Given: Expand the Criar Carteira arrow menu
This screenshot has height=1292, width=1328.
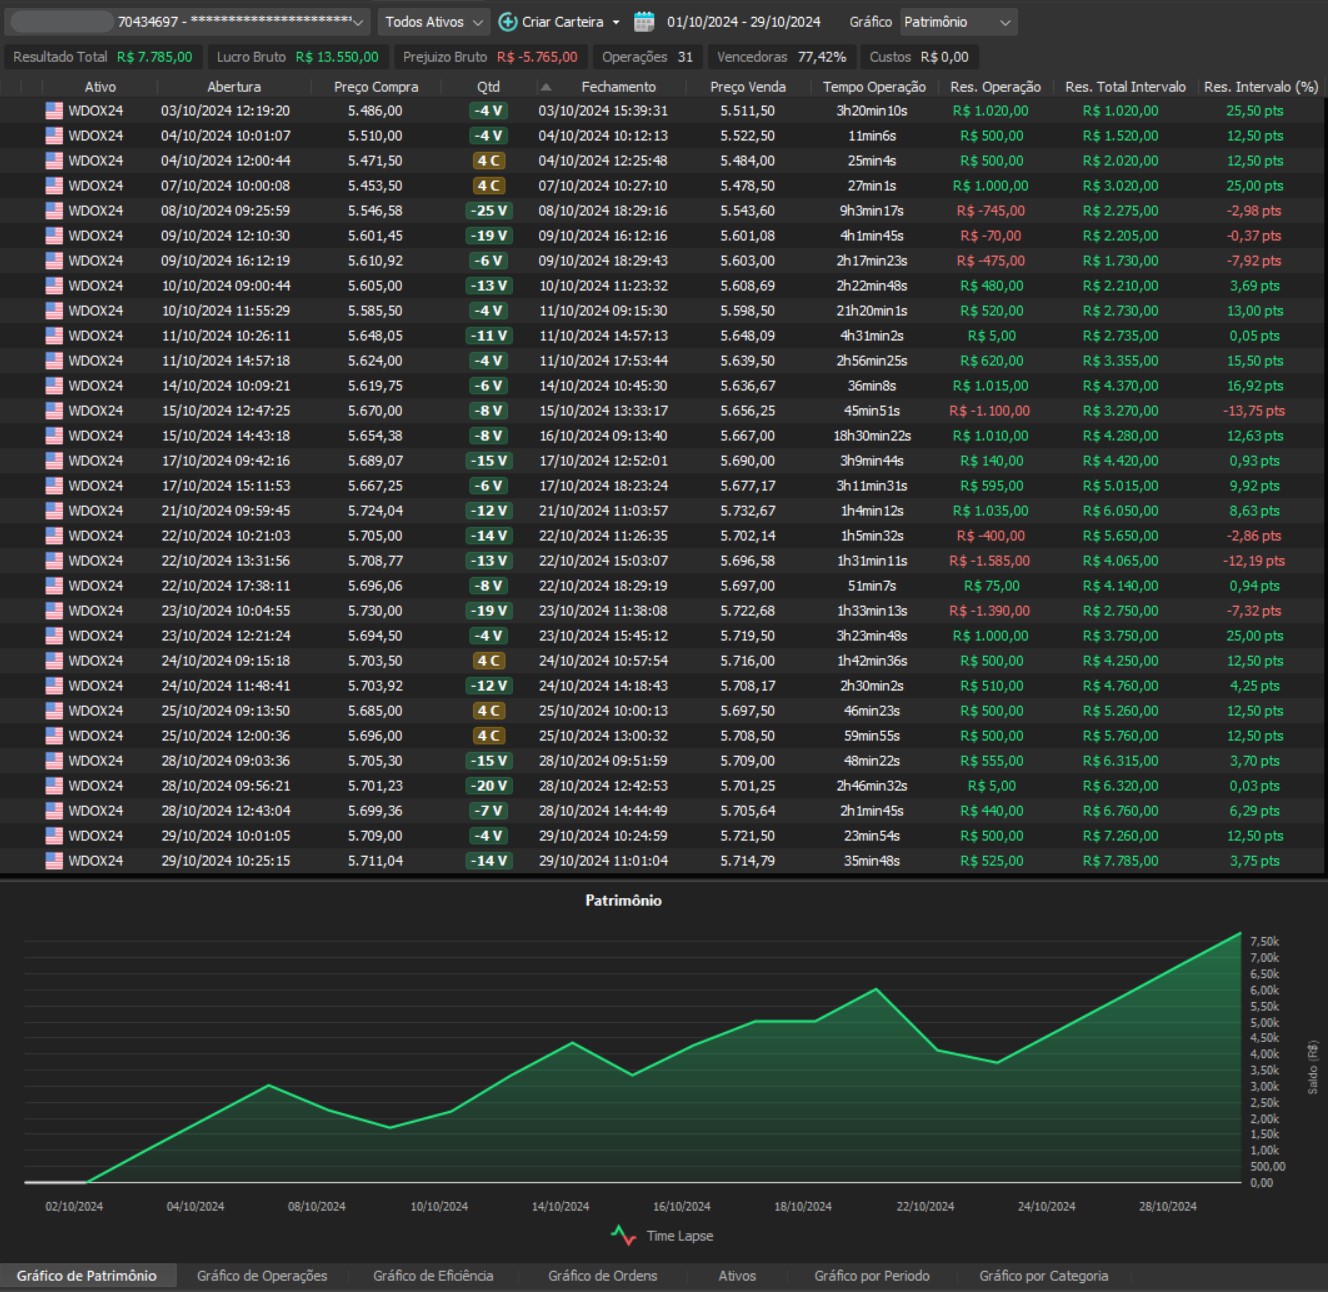Looking at the screenshot, I should tap(616, 22).
